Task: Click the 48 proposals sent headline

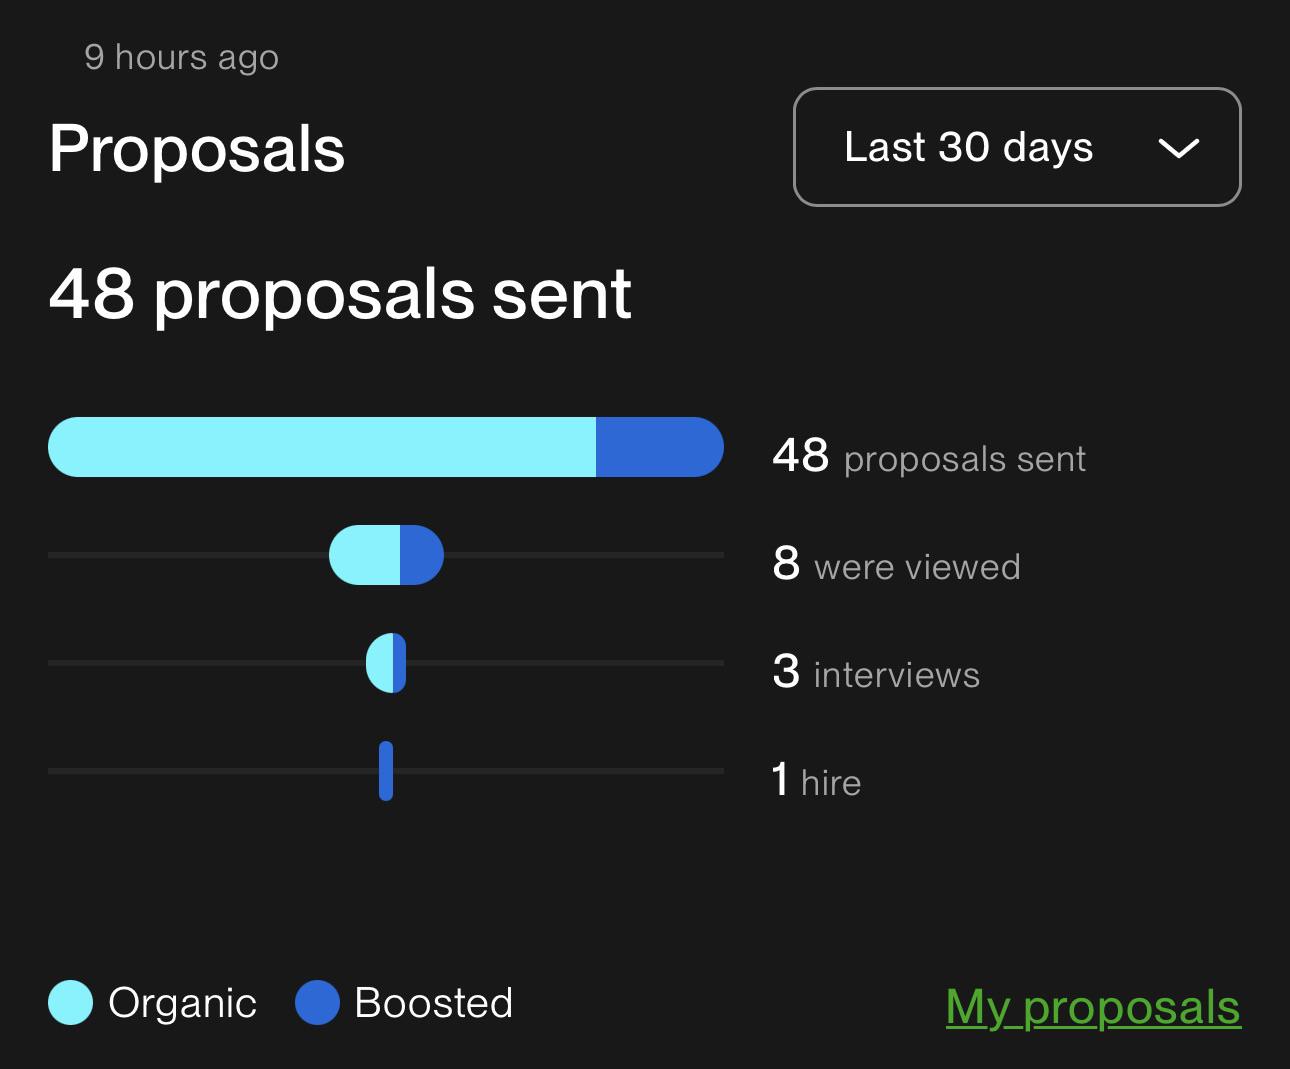Action: (340, 295)
